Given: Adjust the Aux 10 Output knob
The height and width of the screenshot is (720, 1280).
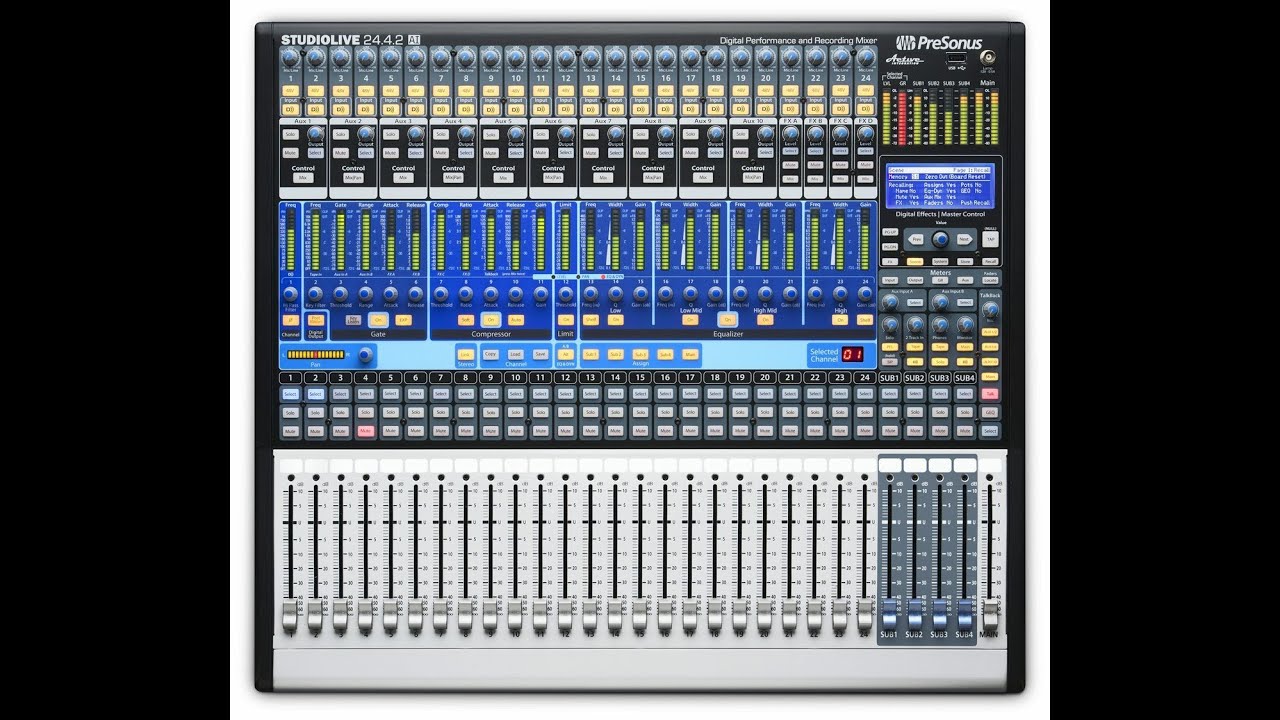Looking at the screenshot, I should click(x=766, y=133).
